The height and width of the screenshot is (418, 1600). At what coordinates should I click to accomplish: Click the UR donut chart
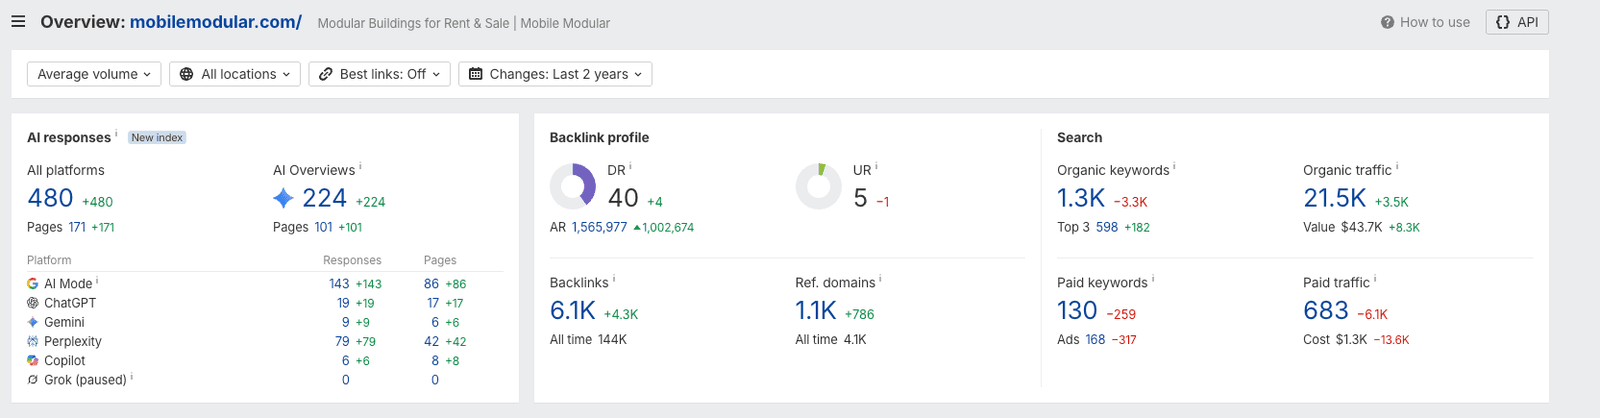(819, 187)
